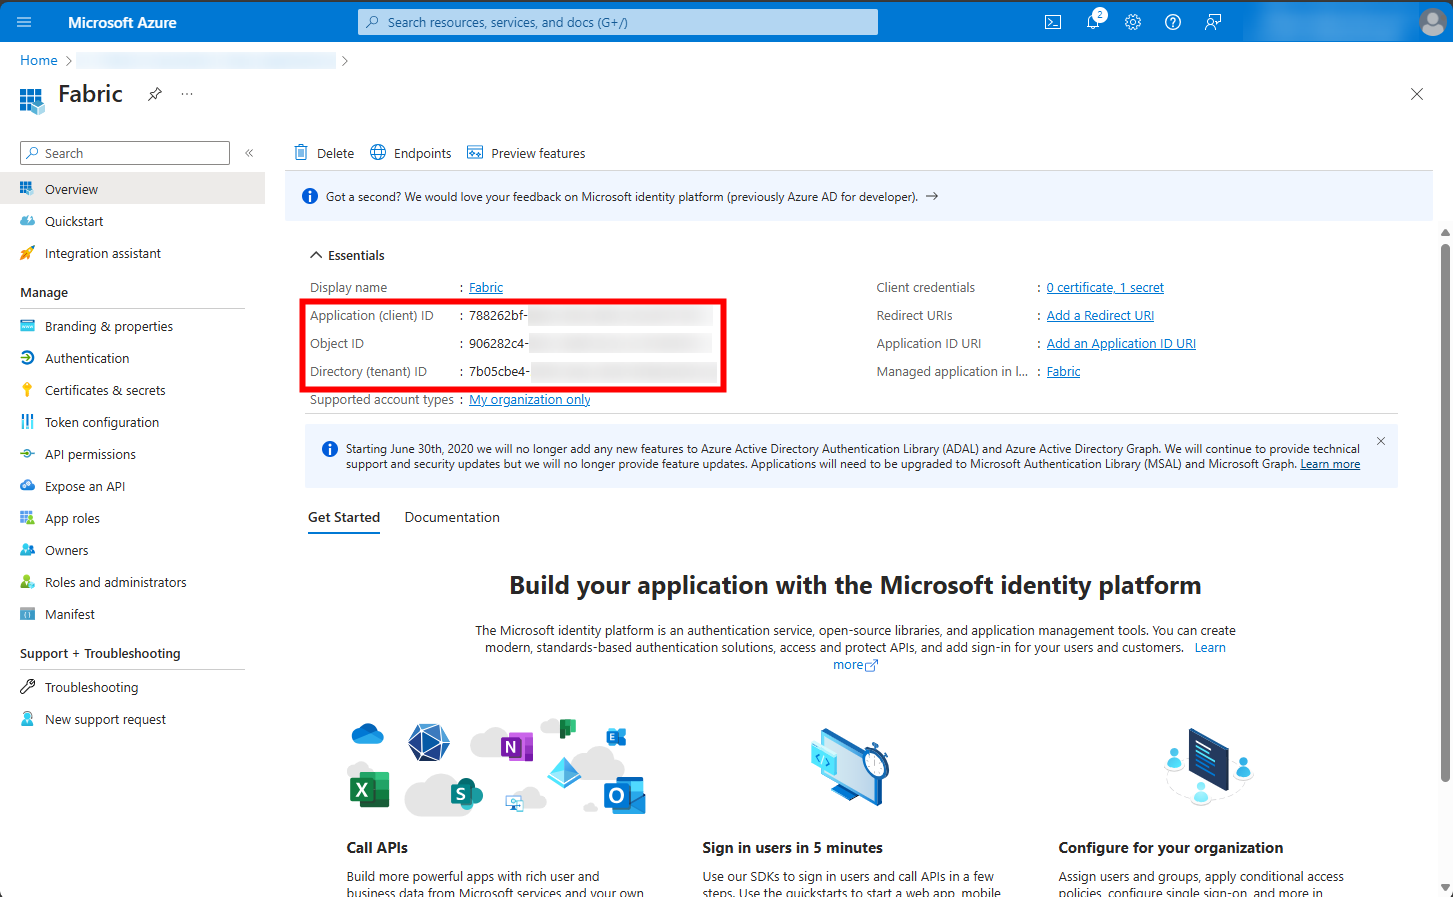Pin the Fabric blade
1453x897 pixels.
click(x=155, y=94)
